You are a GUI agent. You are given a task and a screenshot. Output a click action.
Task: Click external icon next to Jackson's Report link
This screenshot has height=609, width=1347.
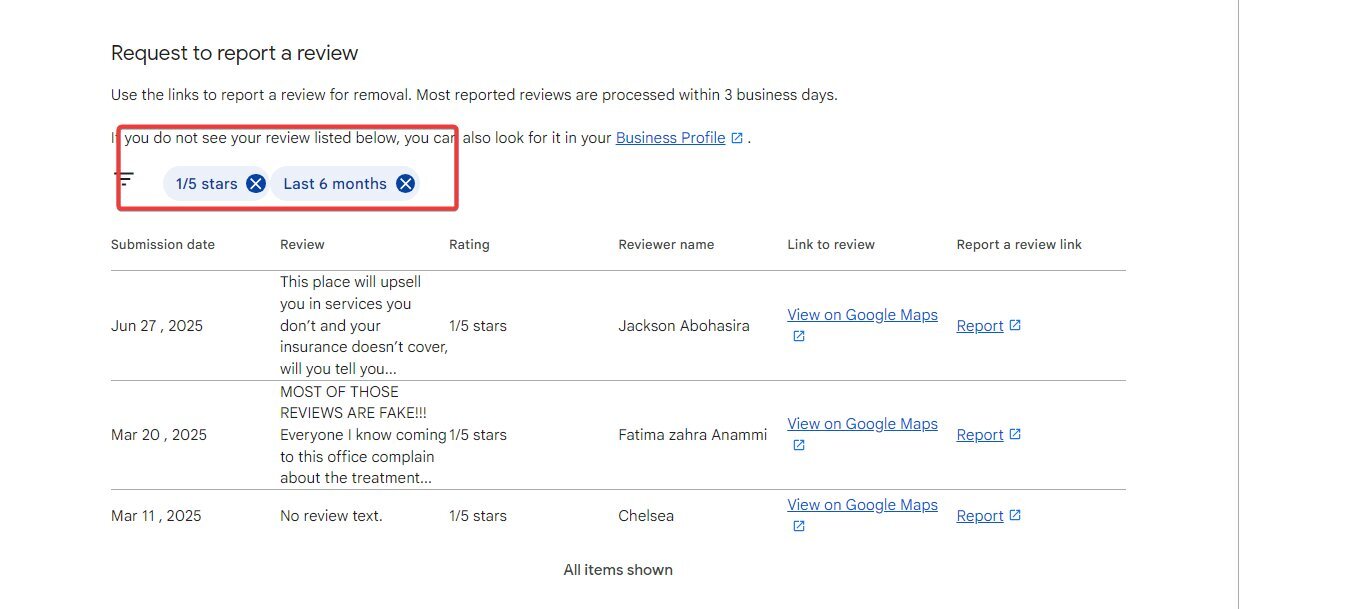[1015, 325]
